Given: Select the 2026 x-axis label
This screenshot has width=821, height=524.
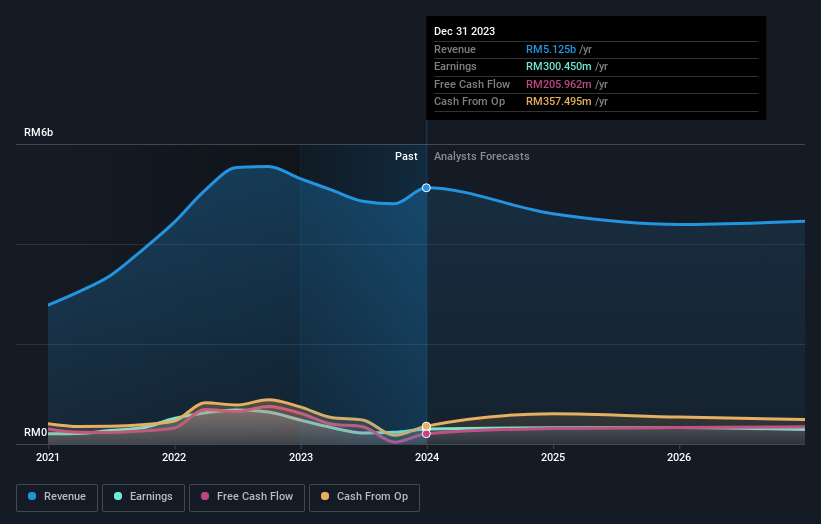Looking at the screenshot, I should click(x=679, y=457).
